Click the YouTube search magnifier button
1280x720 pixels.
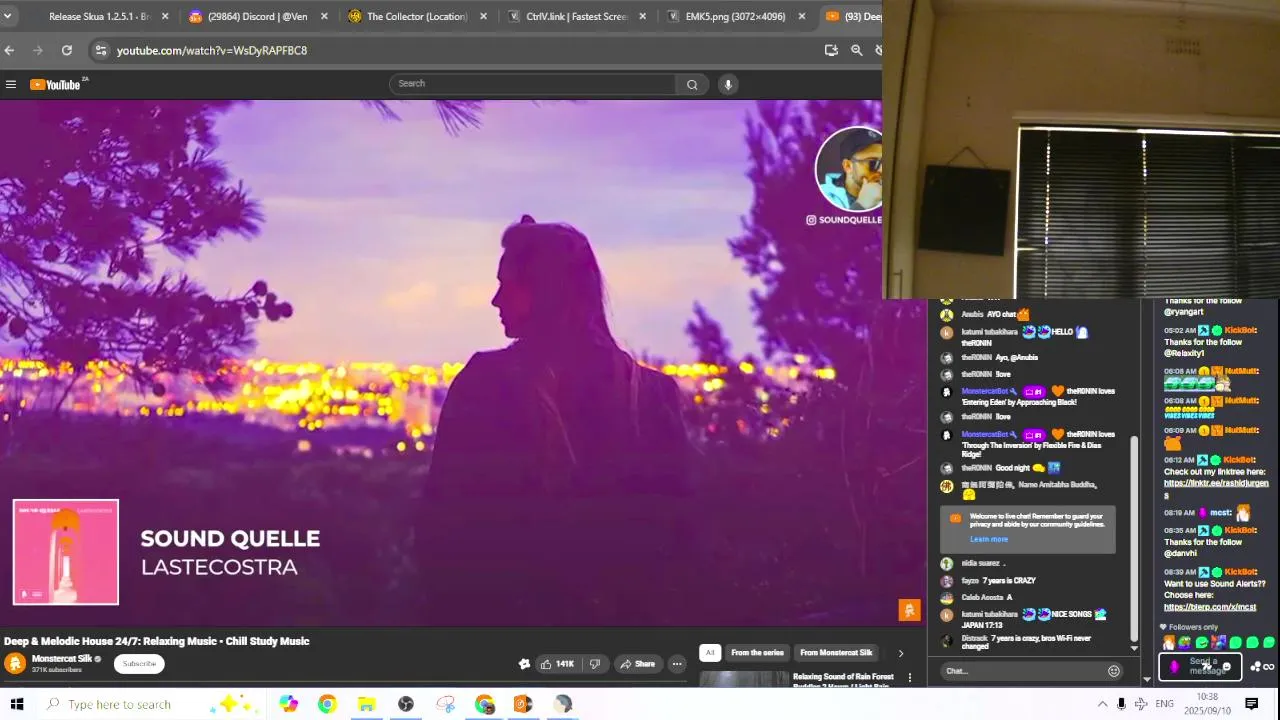point(692,84)
